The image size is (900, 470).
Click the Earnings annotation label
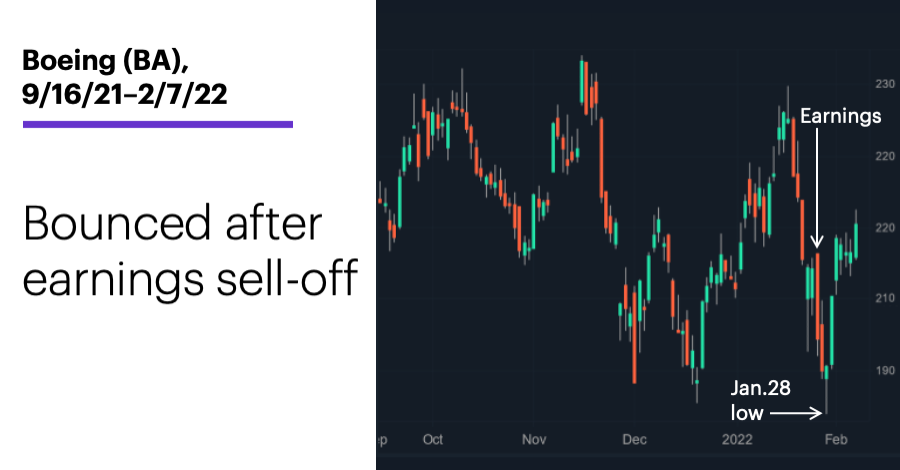[840, 116]
